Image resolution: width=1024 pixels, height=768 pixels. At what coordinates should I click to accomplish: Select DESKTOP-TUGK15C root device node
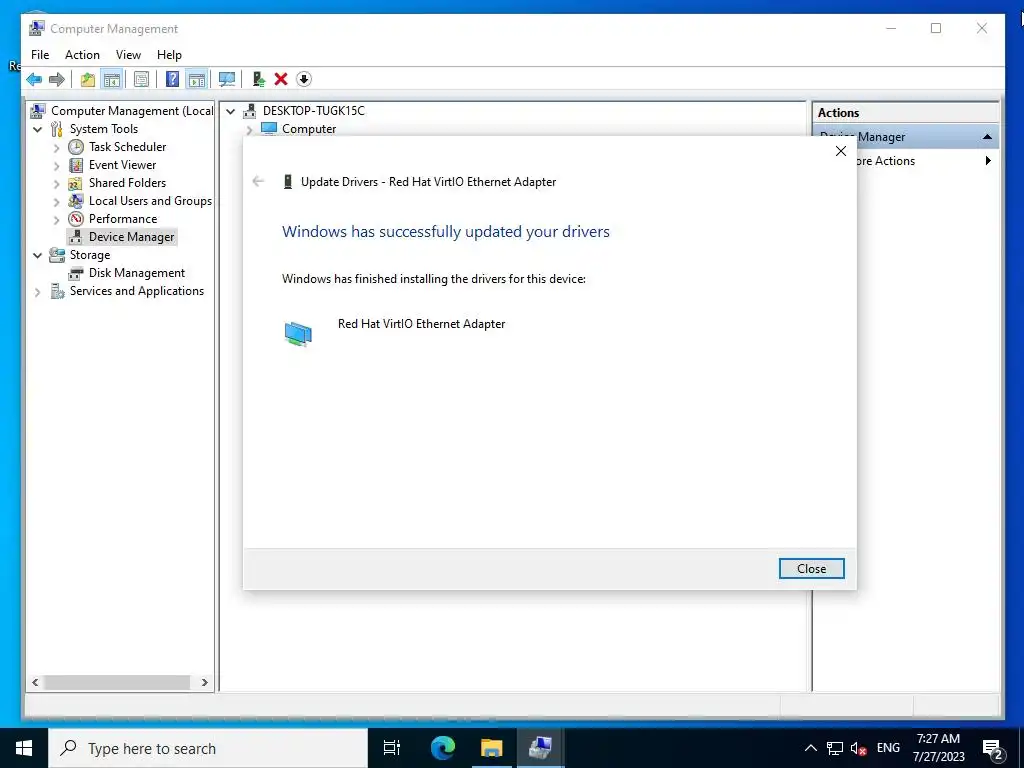click(x=313, y=111)
